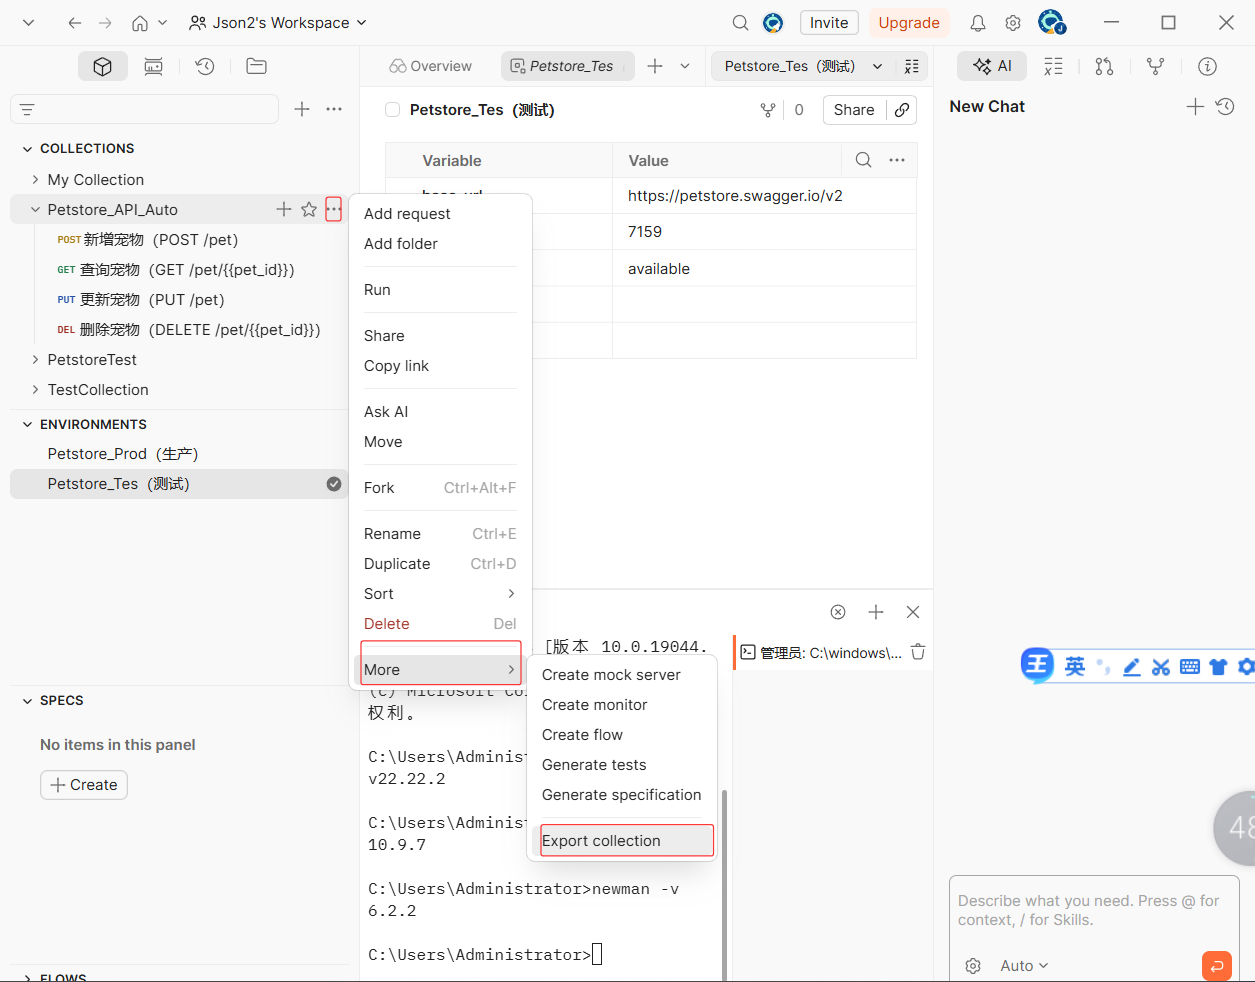Collapse the Petstore_API_Auto collection chevron
This screenshot has height=982, width=1255.
pos(36,210)
